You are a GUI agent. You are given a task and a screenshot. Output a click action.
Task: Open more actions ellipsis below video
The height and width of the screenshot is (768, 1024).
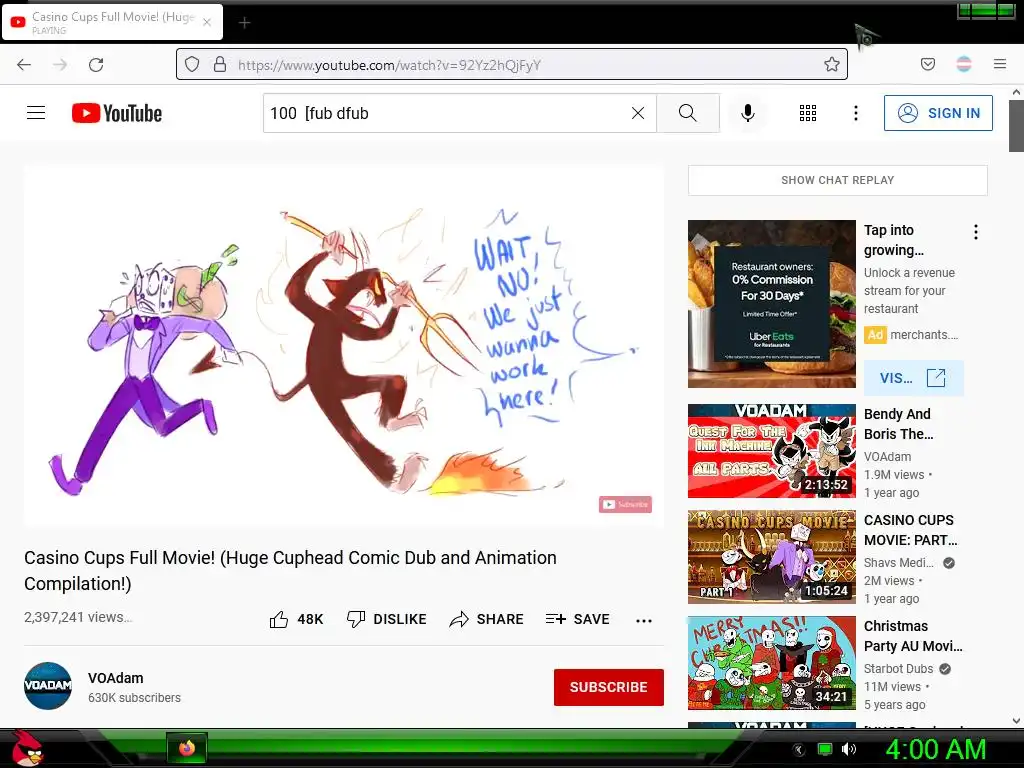(644, 620)
